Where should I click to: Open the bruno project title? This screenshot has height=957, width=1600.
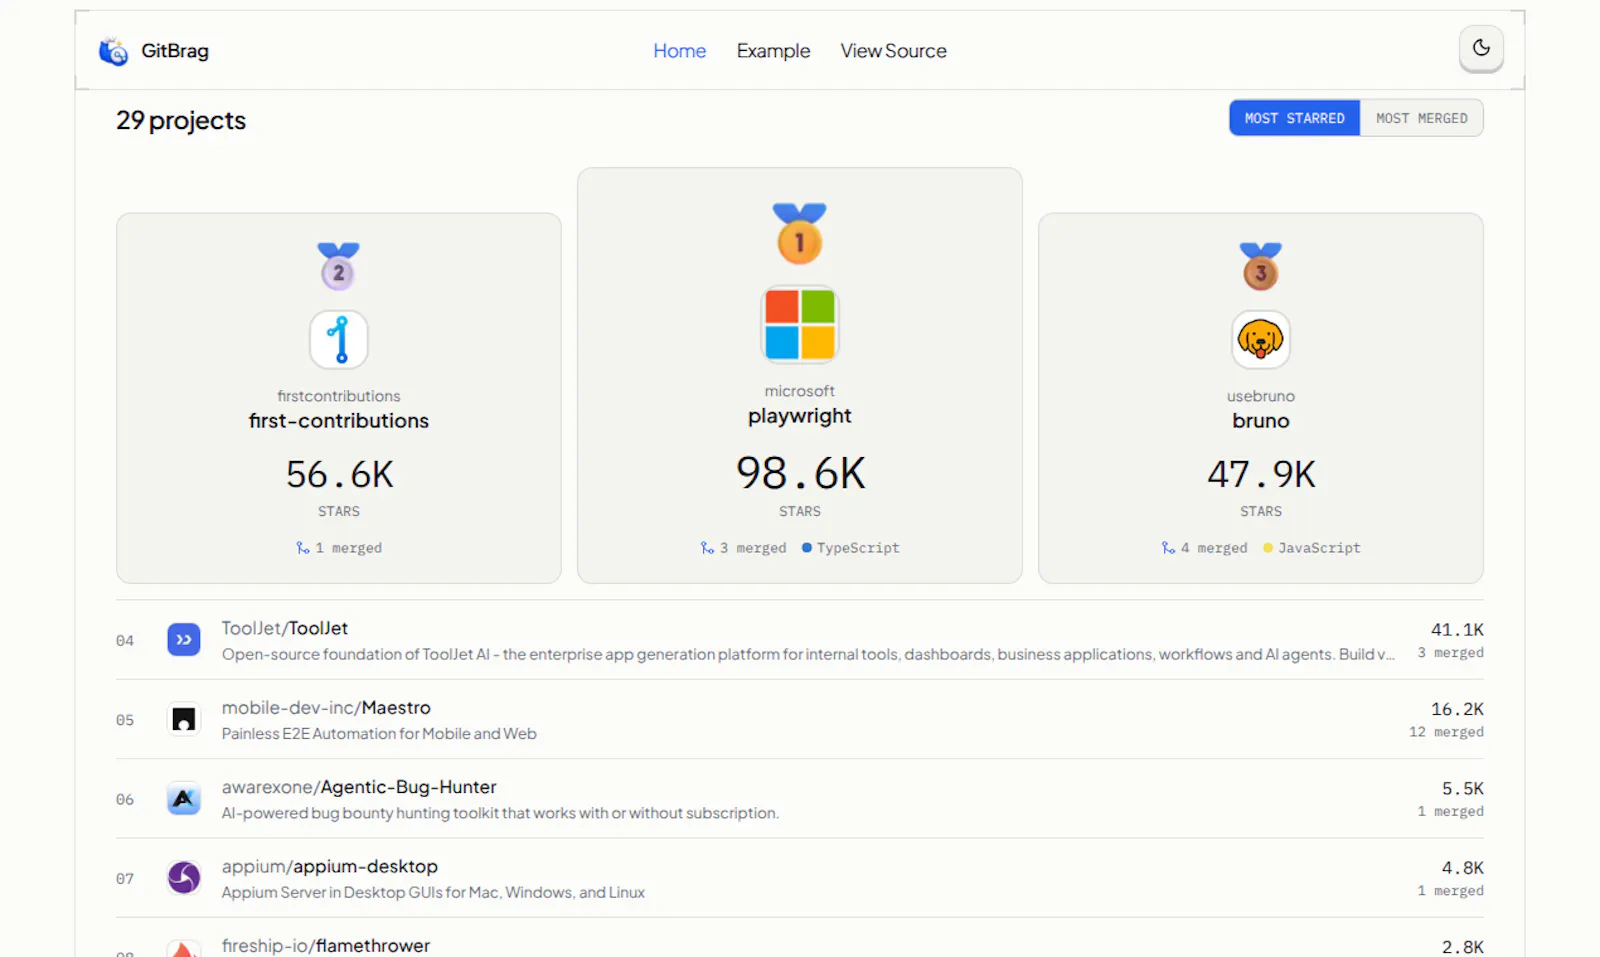(x=1260, y=421)
